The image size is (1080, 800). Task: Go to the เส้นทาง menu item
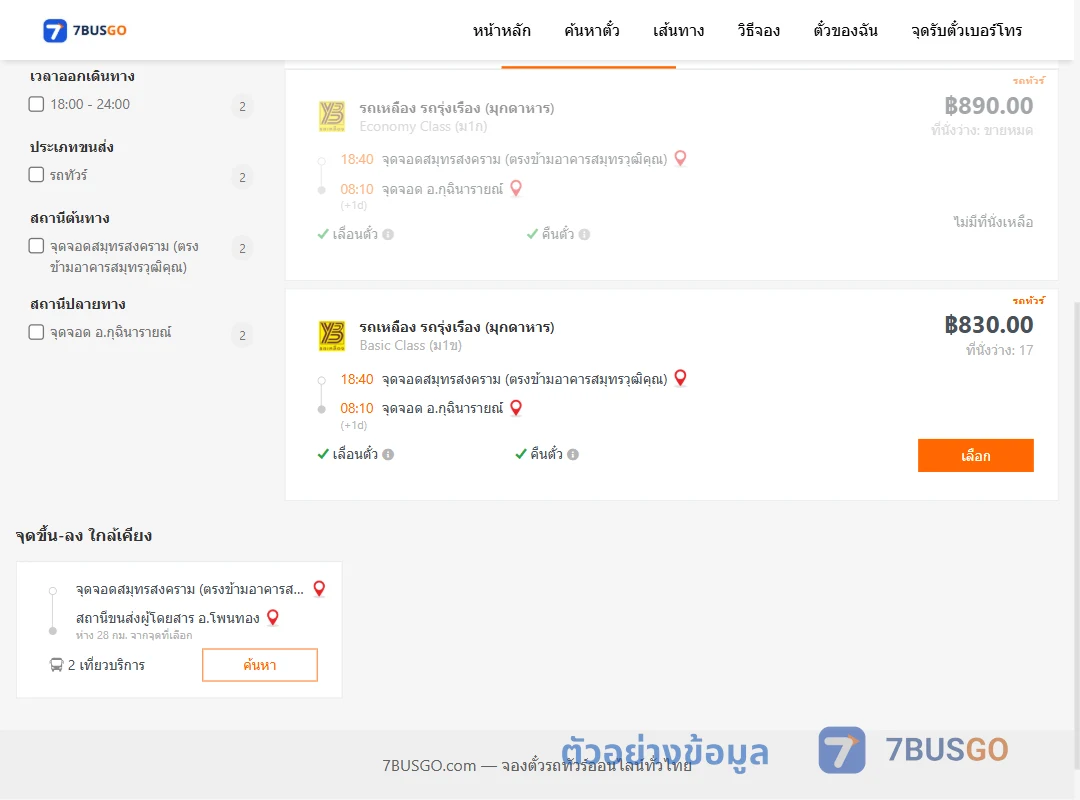pos(678,30)
